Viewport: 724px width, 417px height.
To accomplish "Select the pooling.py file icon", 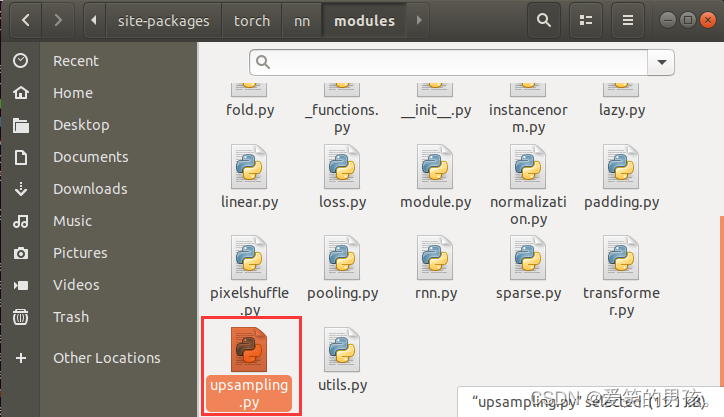I will point(342,258).
